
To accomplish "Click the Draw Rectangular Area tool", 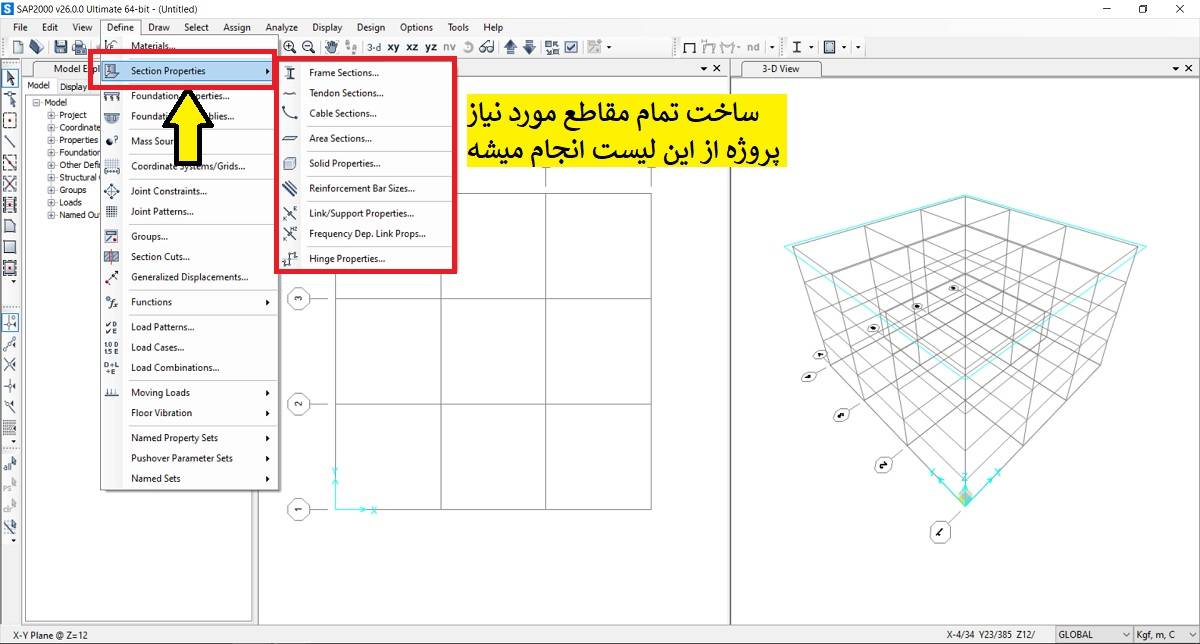I will point(10,246).
